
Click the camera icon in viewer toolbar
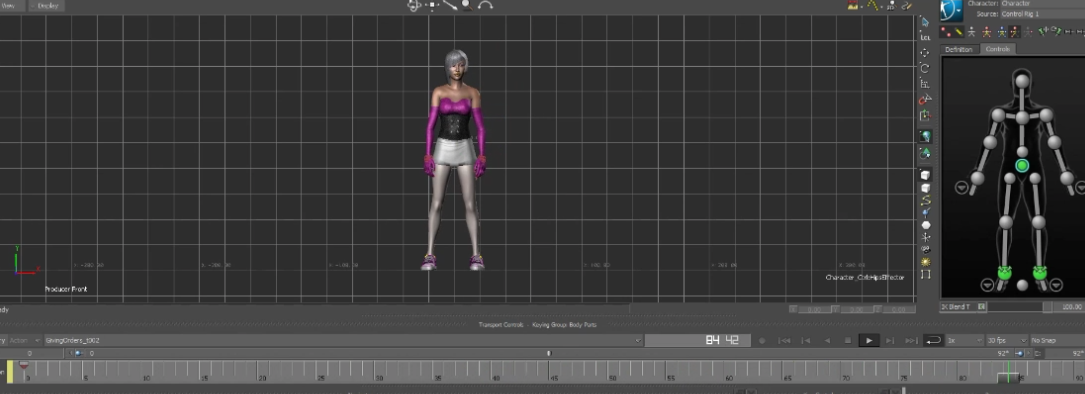point(925,249)
